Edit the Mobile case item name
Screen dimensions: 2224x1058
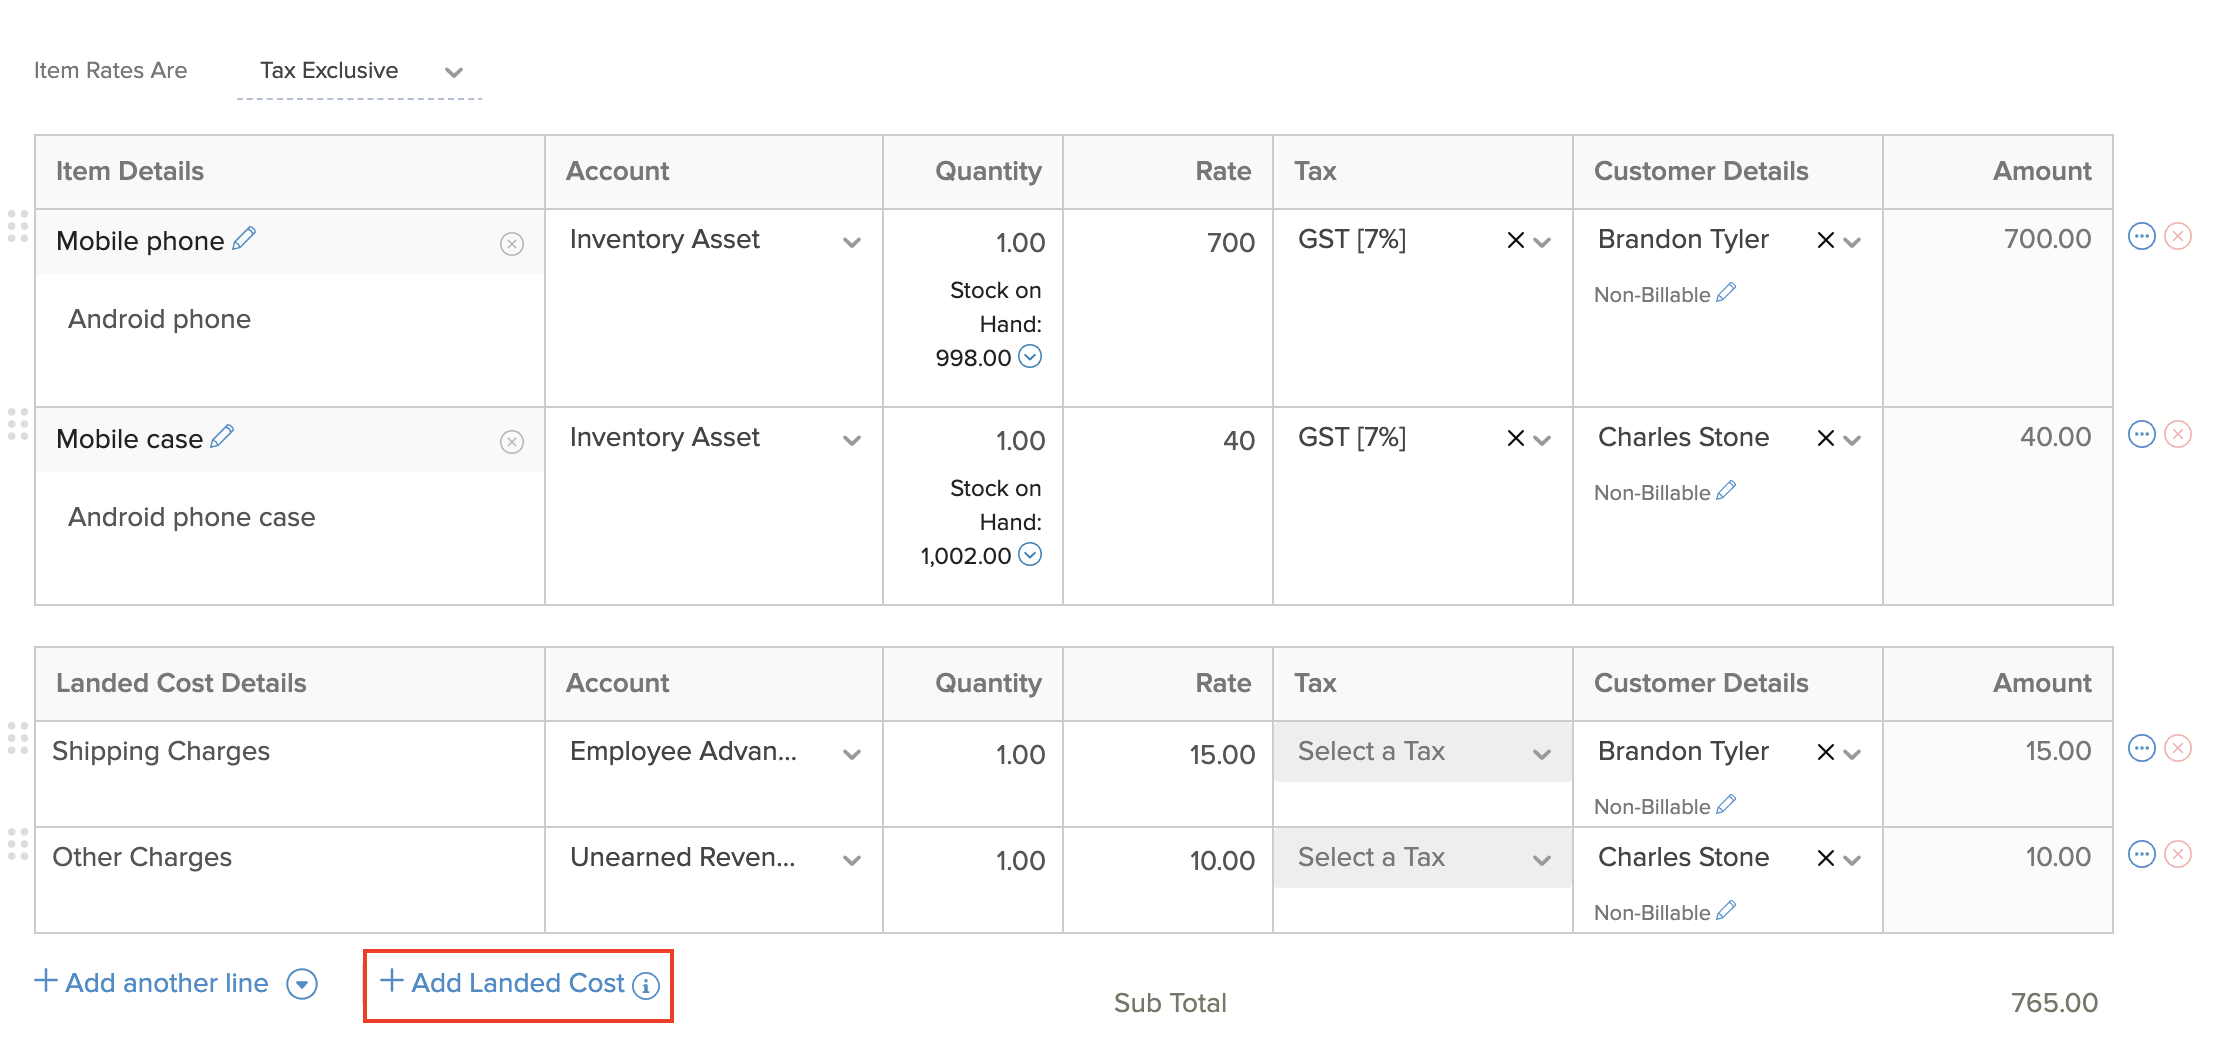[224, 436]
